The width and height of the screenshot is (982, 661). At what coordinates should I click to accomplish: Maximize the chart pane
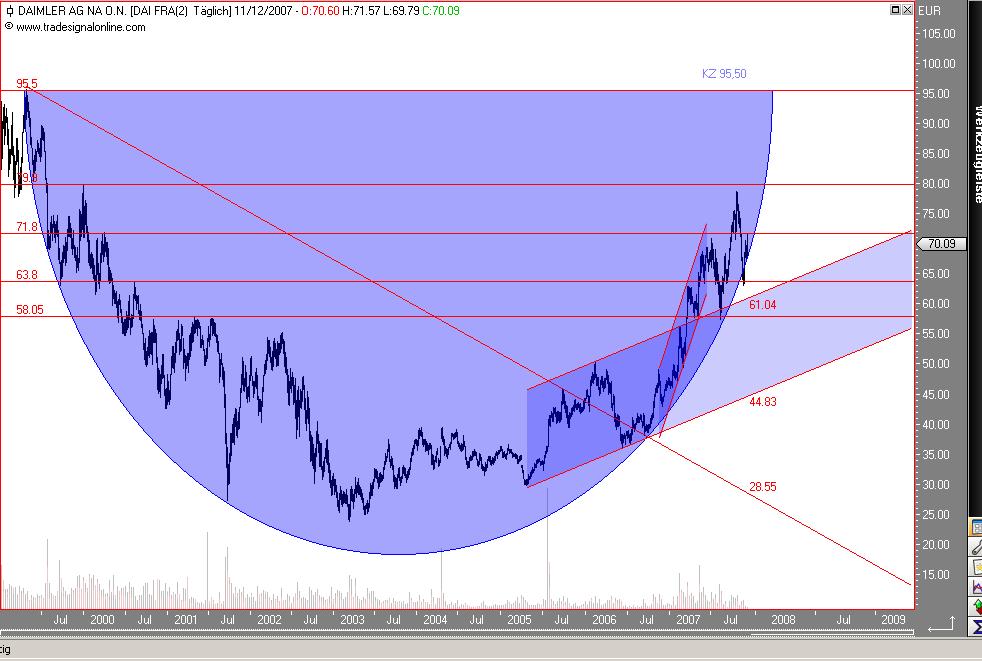pyautogui.click(x=896, y=9)
